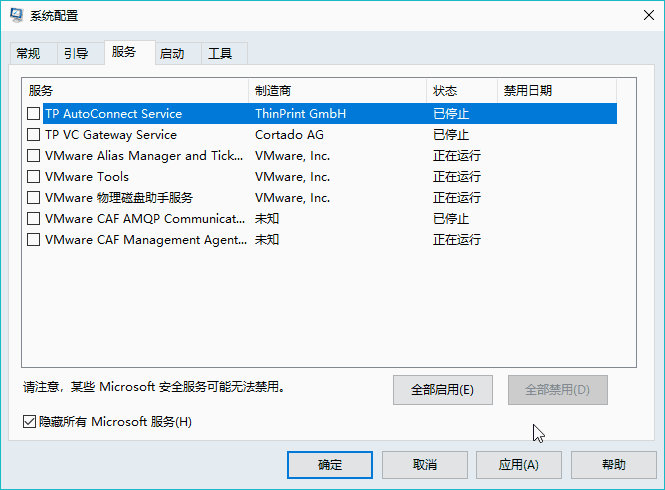This screenshot has height=490, width=665.
Task: Click the 禁用日期 column header
Action: coord(556,91)
